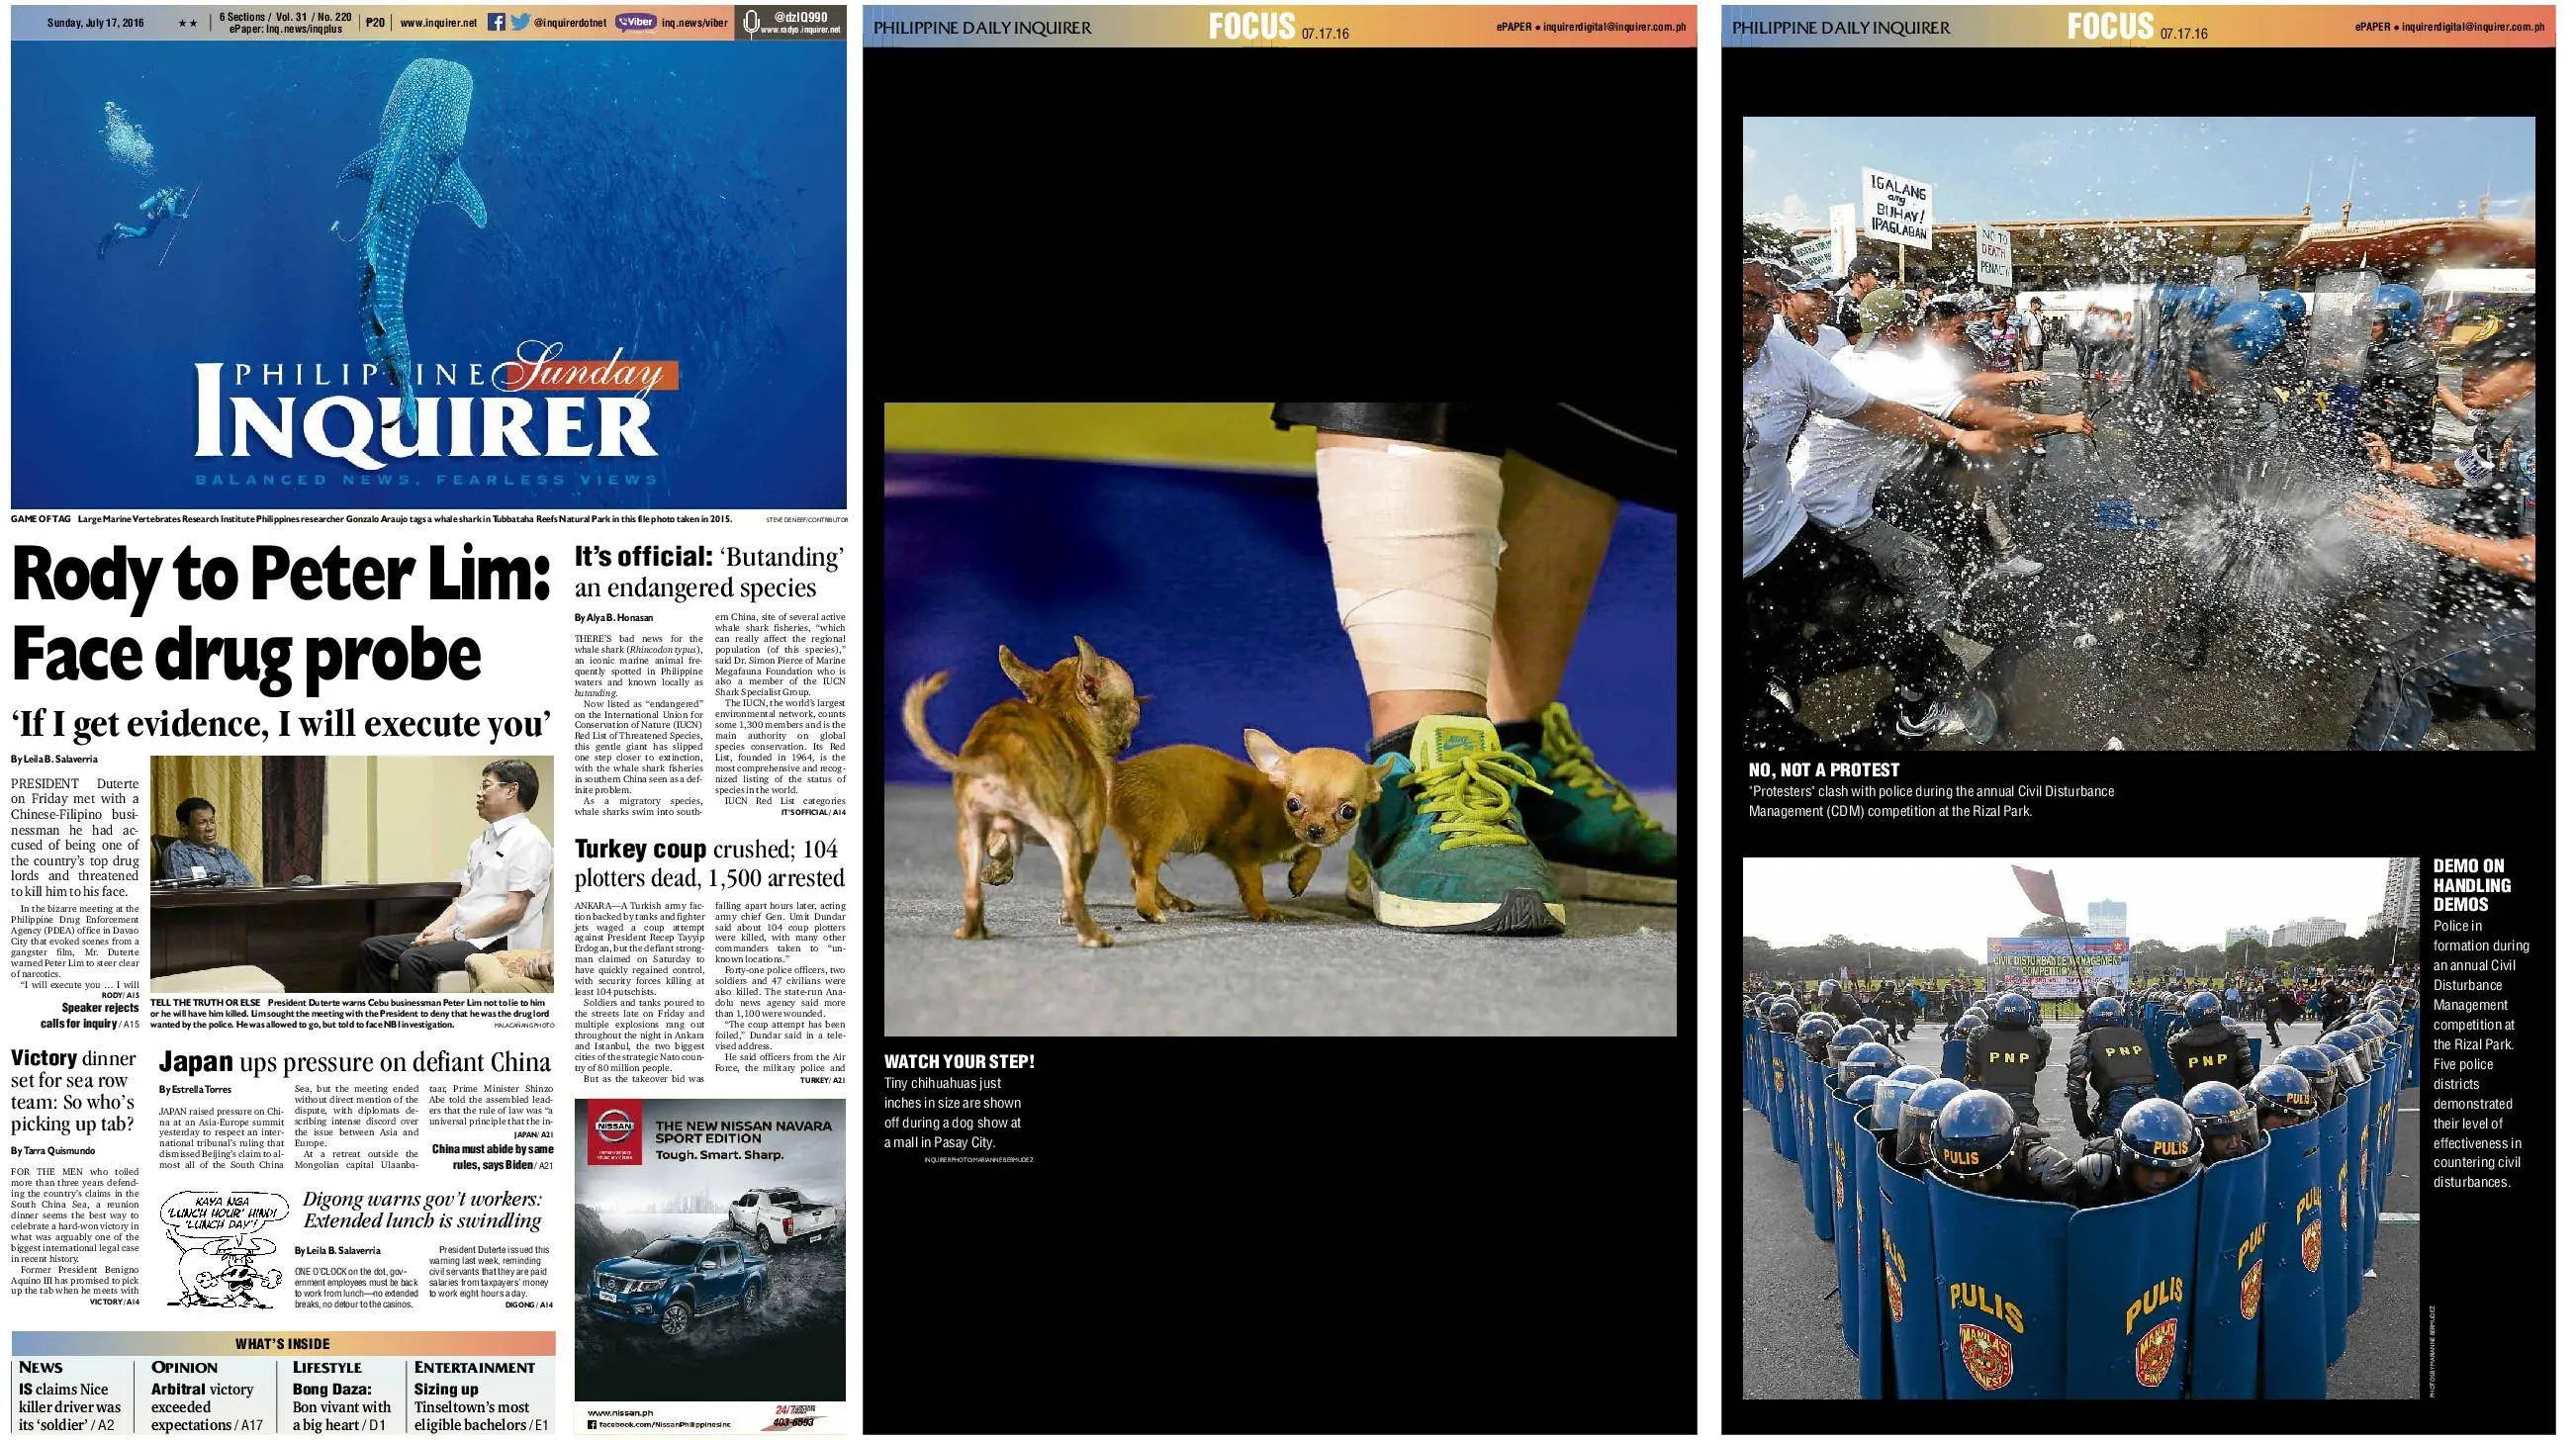Select the NEWS section in What's Inside
The height and width of the screenshot is (1440, 2576).
coord(40,1367)
